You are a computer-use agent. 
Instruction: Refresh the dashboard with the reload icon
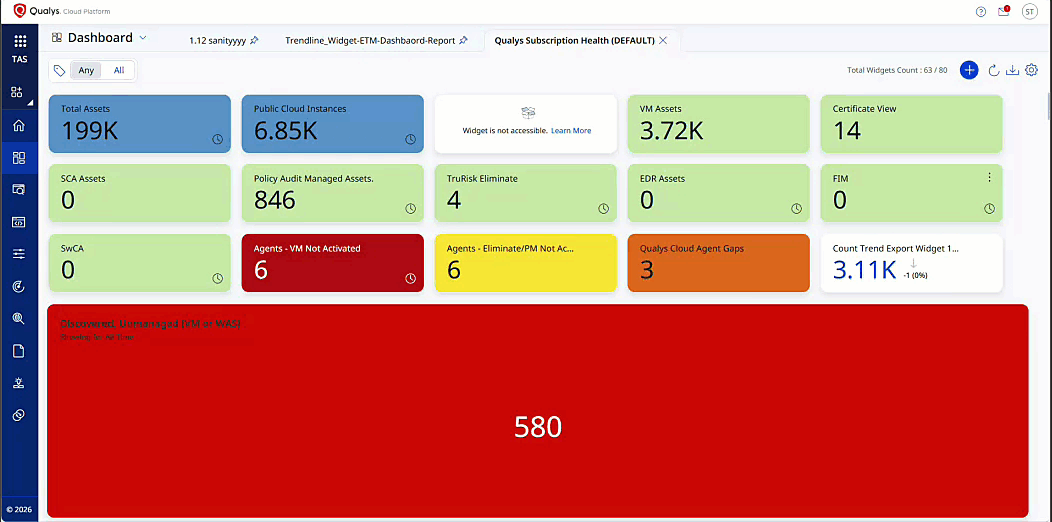994,70
